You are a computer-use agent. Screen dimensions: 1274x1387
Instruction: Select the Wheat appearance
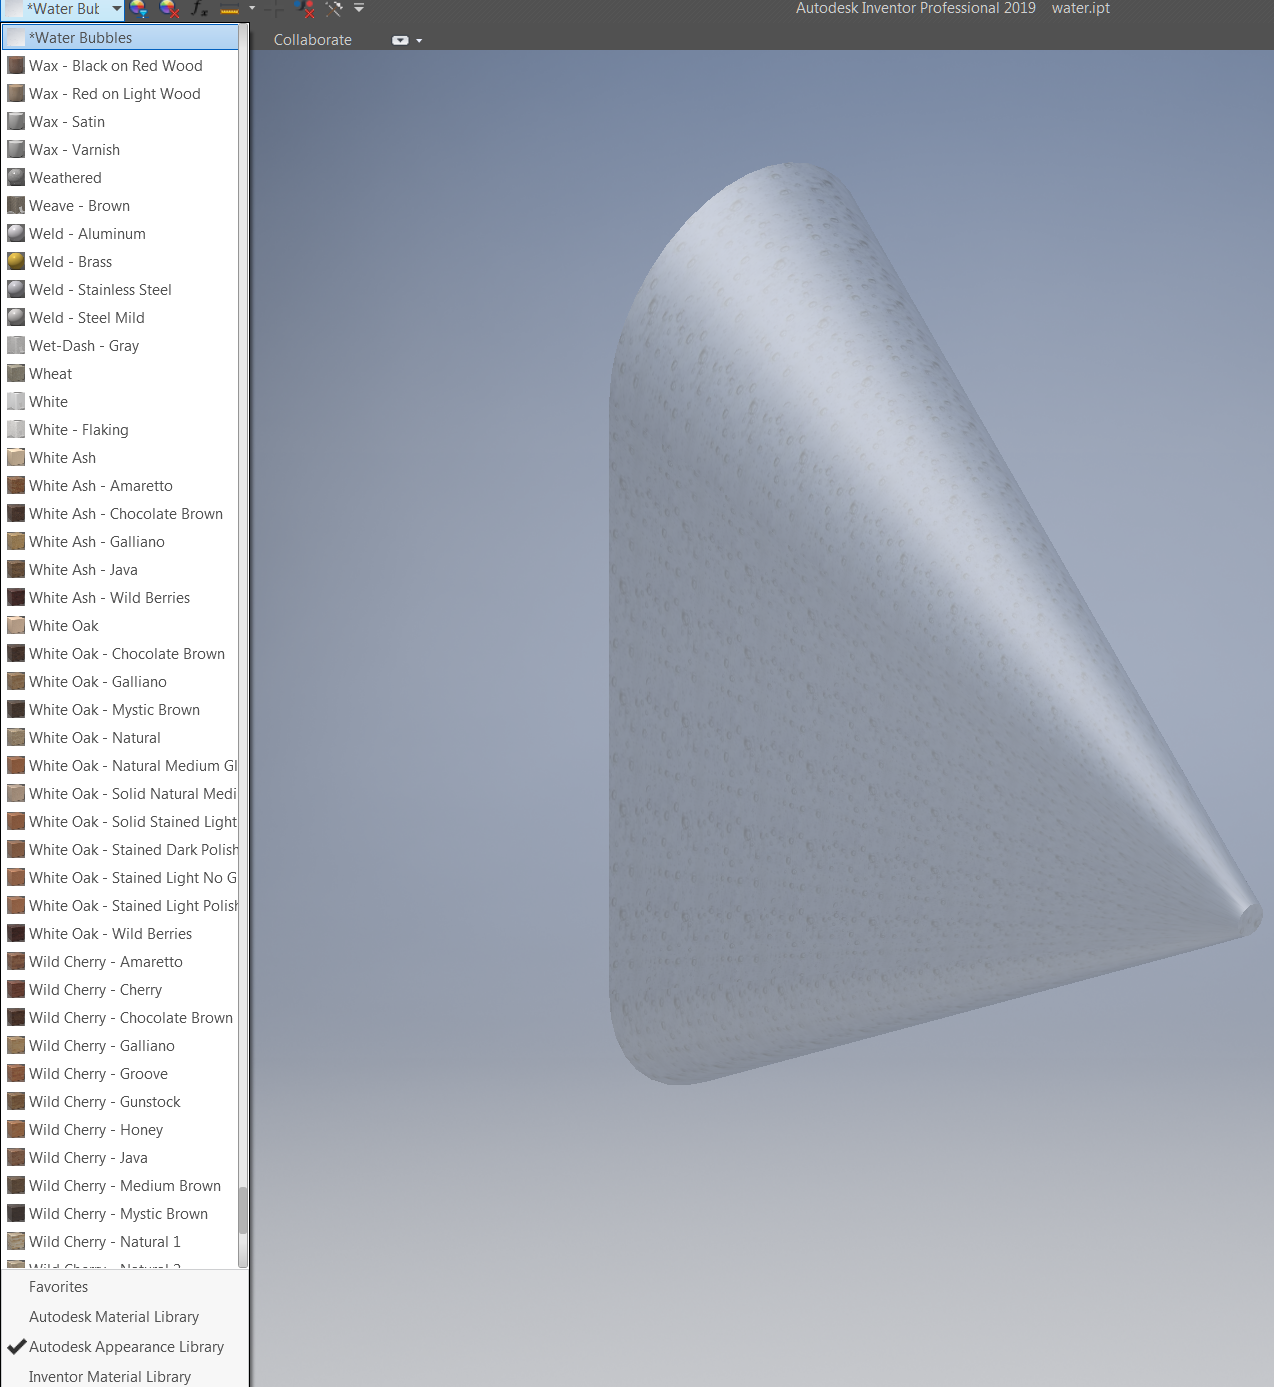click(120, 374)
